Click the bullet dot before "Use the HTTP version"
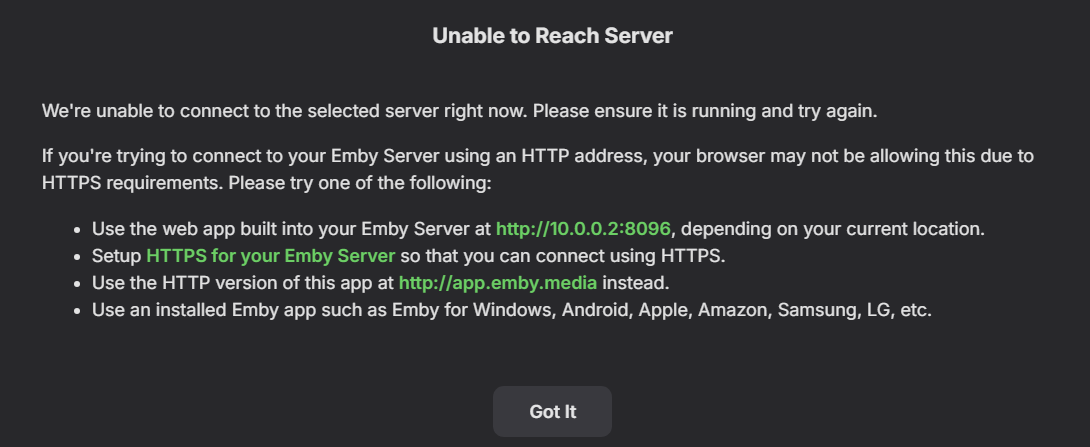The height and width of the screenshot is (447, 1090). pos(77,283)
